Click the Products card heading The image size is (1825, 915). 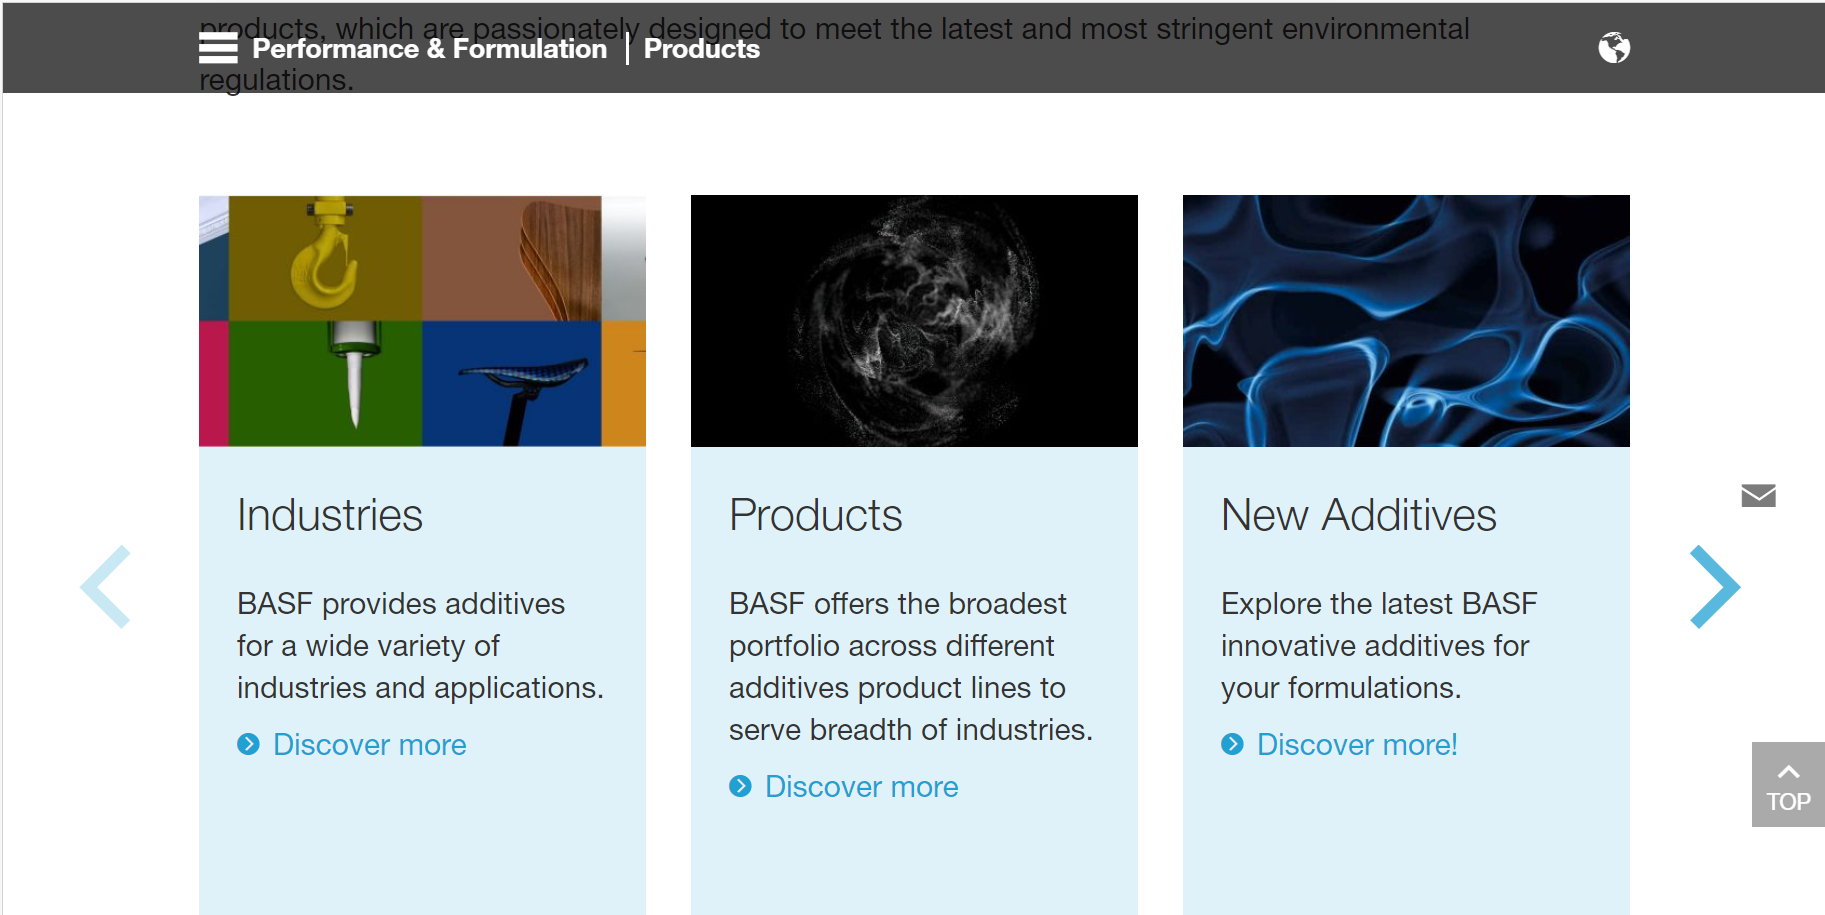[x=815, y=515]
